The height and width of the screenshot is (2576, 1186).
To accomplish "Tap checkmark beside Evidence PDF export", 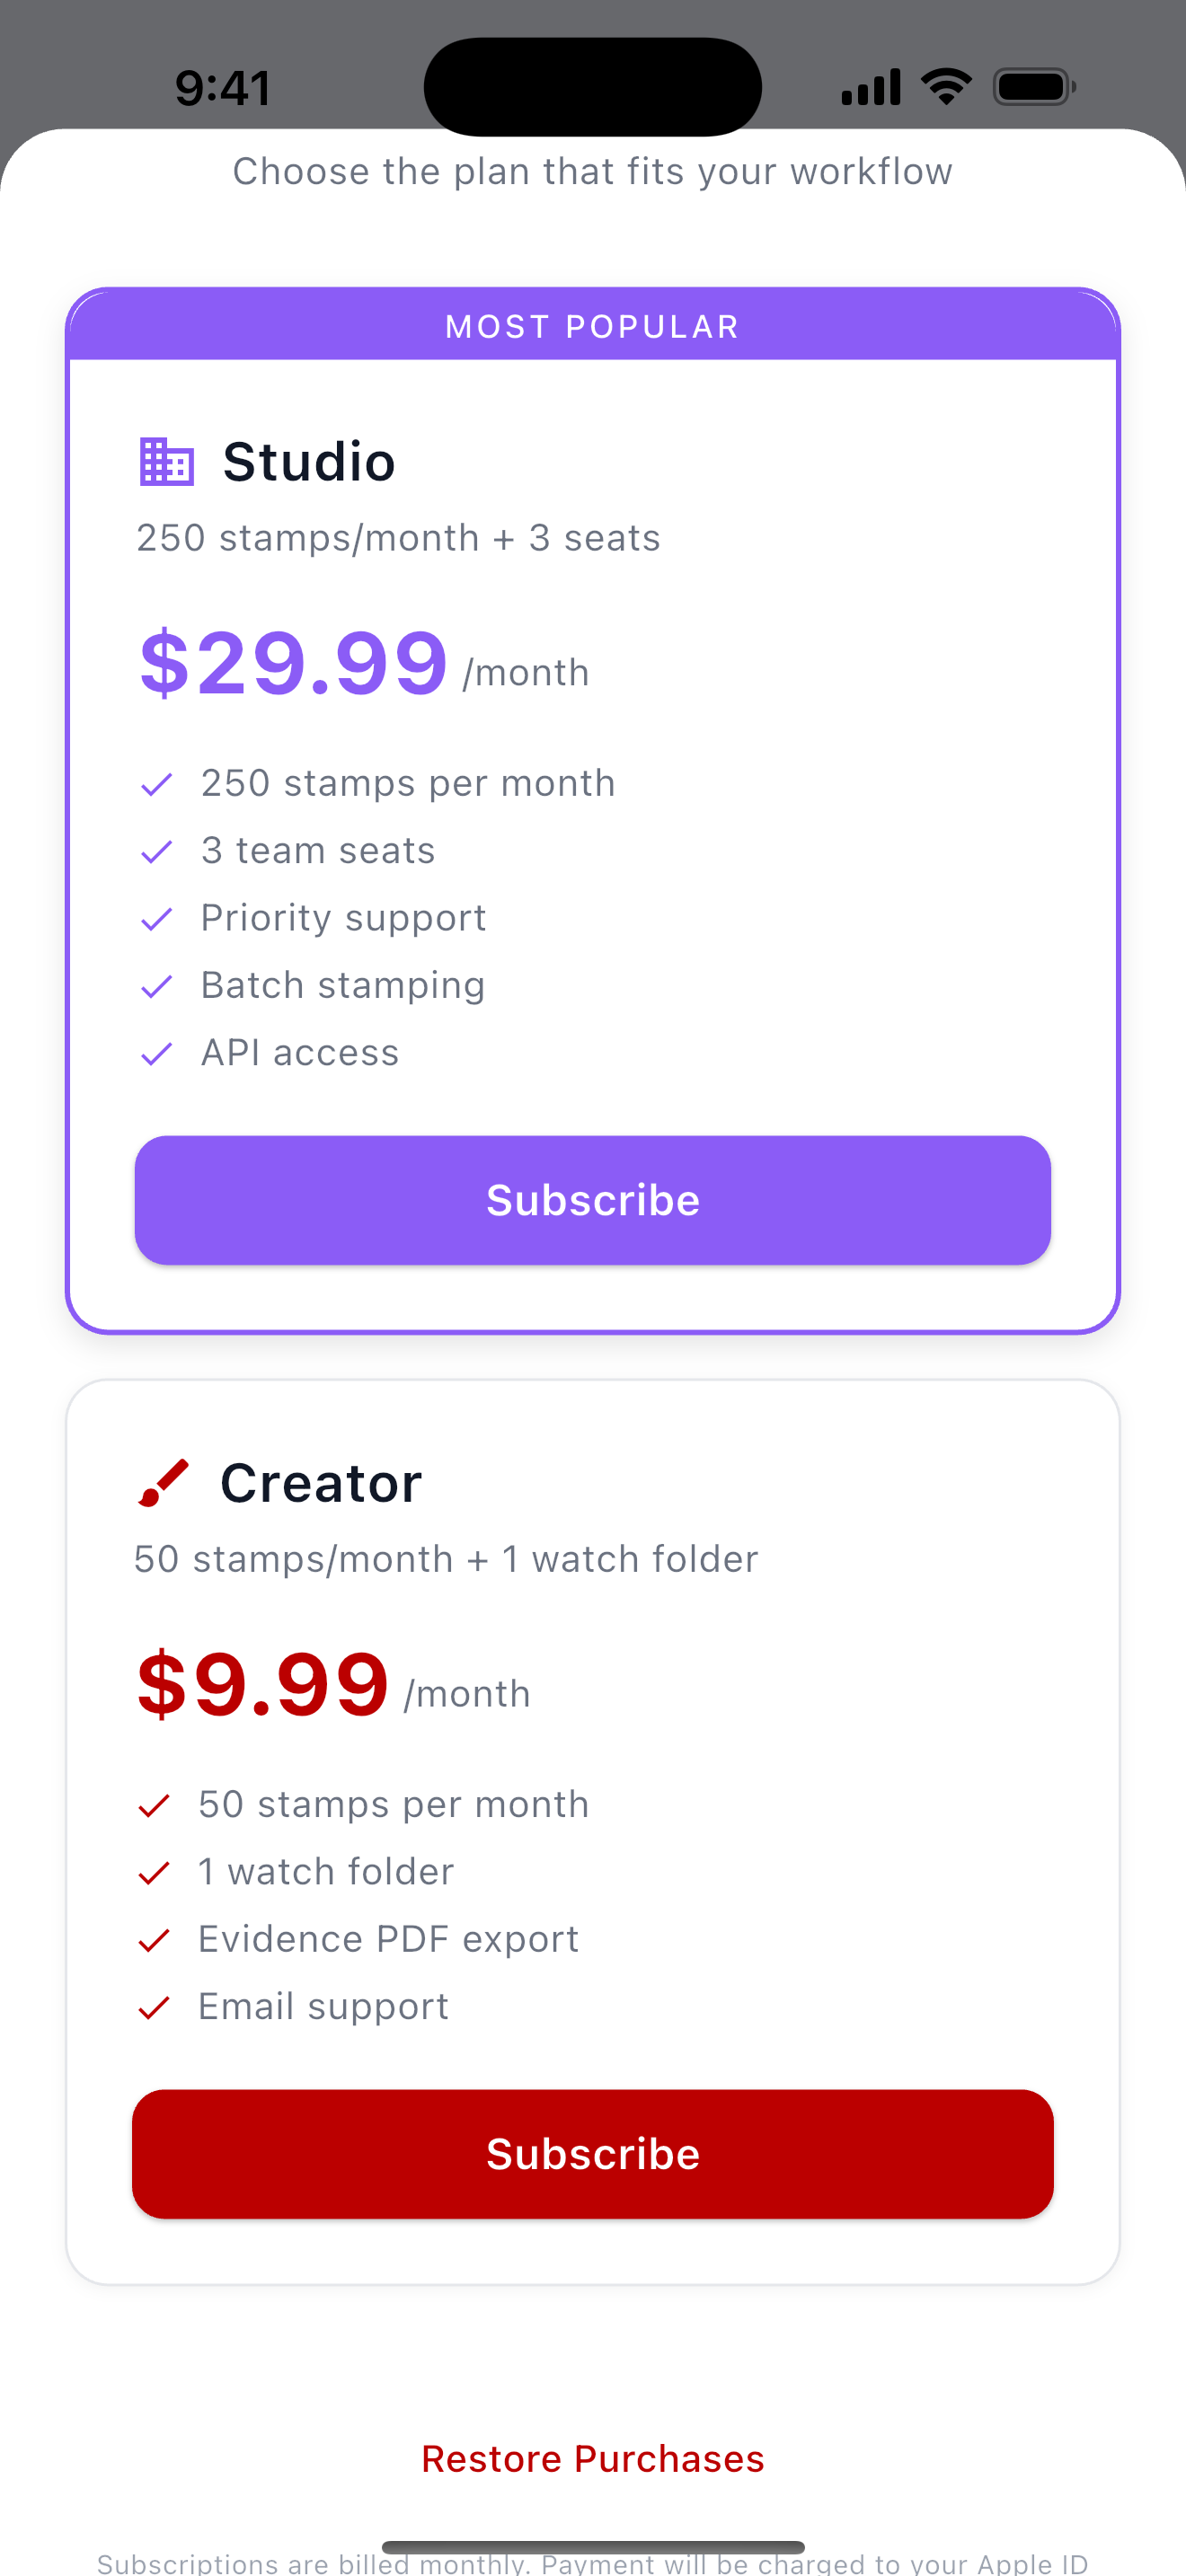I will point(154,1940).
